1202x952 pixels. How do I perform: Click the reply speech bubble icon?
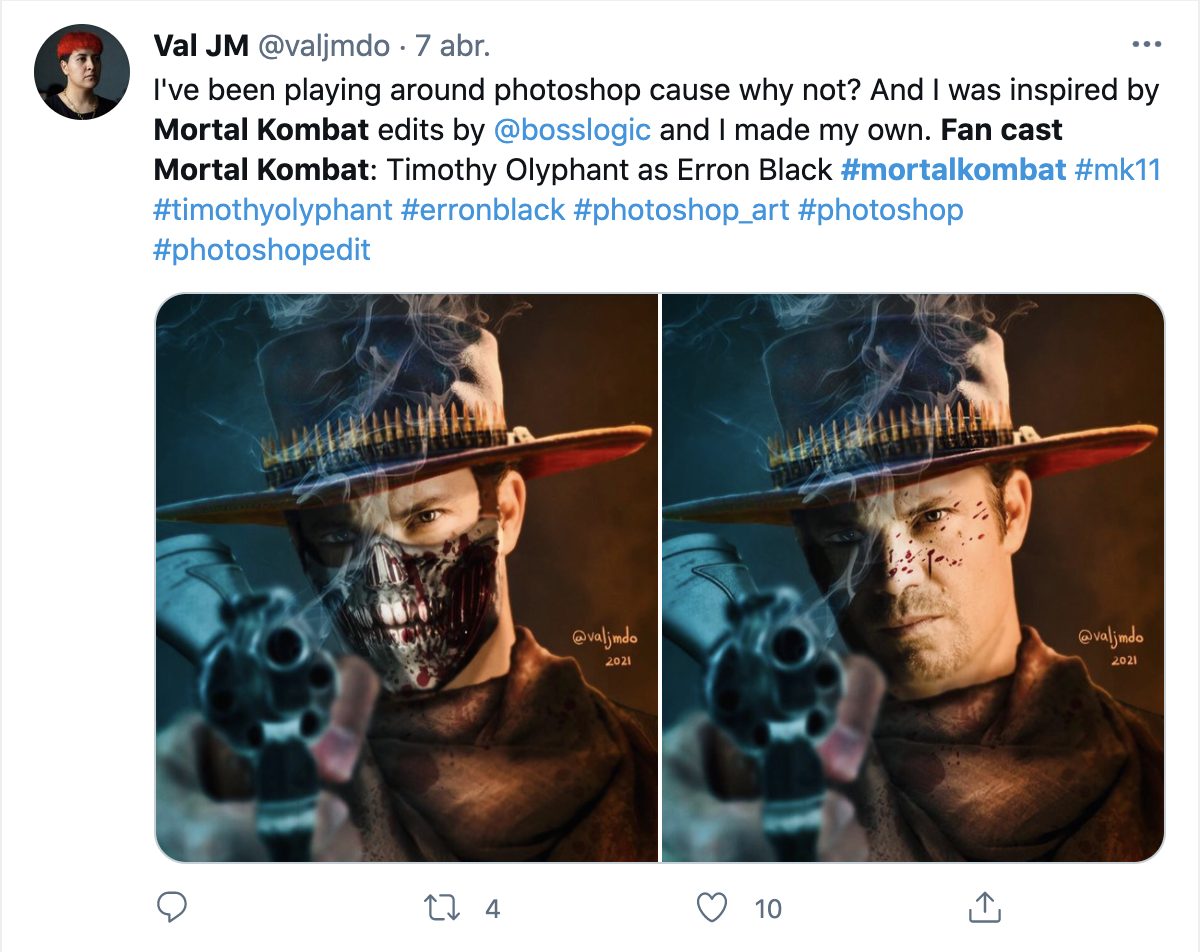click(173, 908)
